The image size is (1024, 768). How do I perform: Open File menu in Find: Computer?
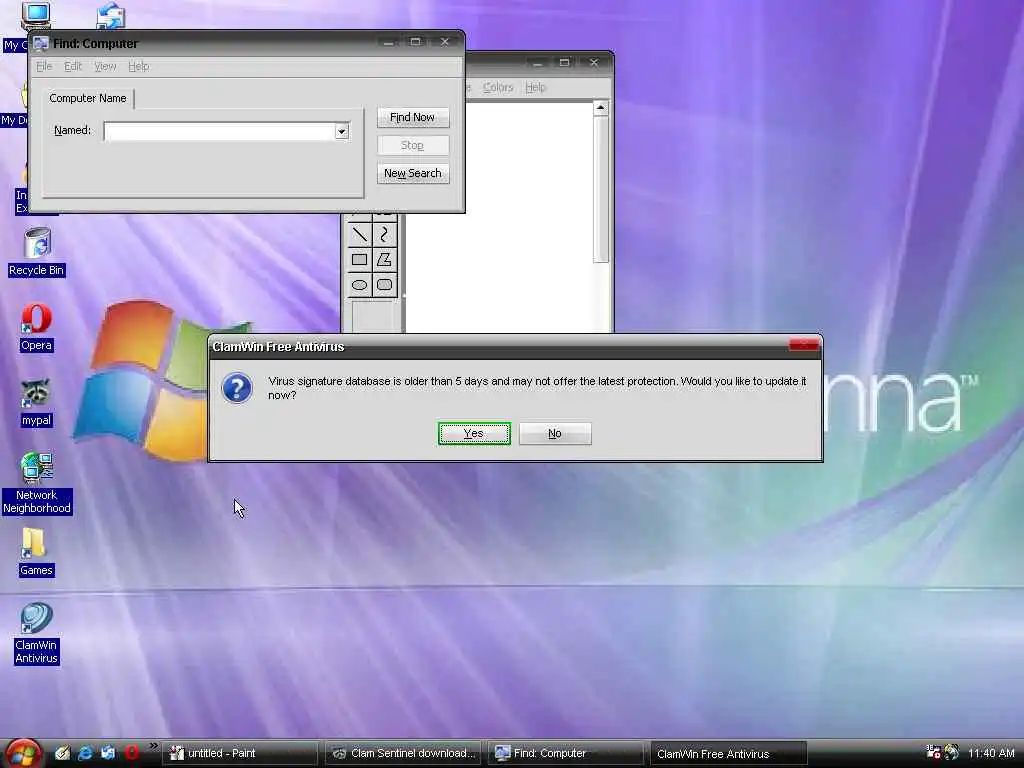[x=44, y=66]
